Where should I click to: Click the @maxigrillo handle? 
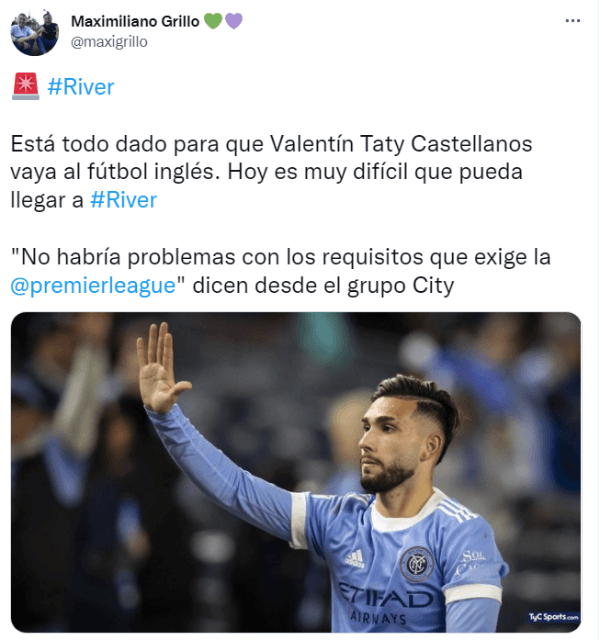point(109,42)
